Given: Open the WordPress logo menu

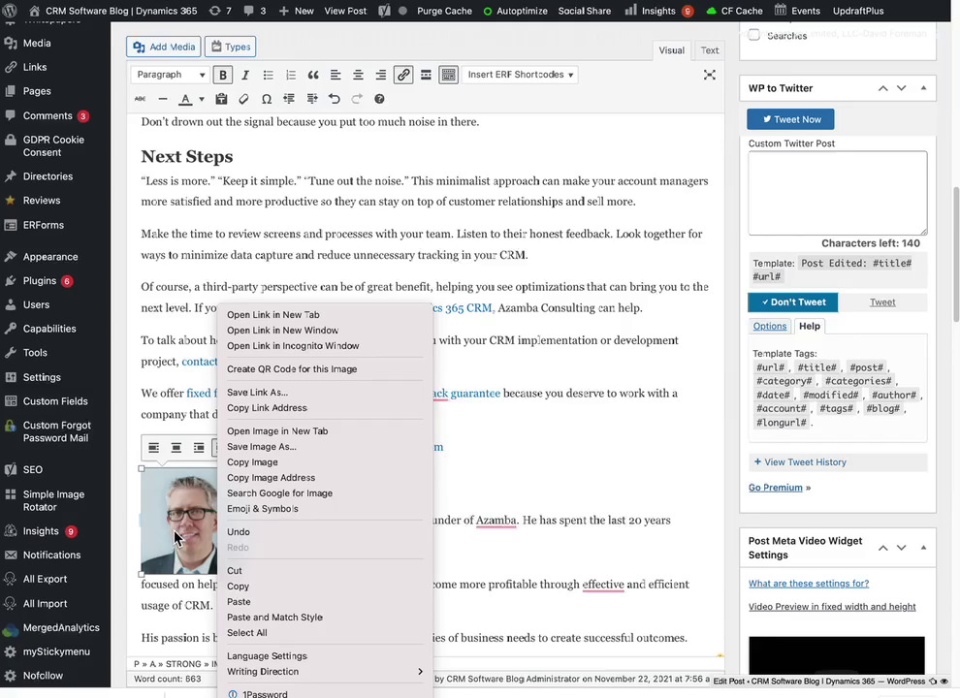Looking at the screenshot, I should (10, 10).
